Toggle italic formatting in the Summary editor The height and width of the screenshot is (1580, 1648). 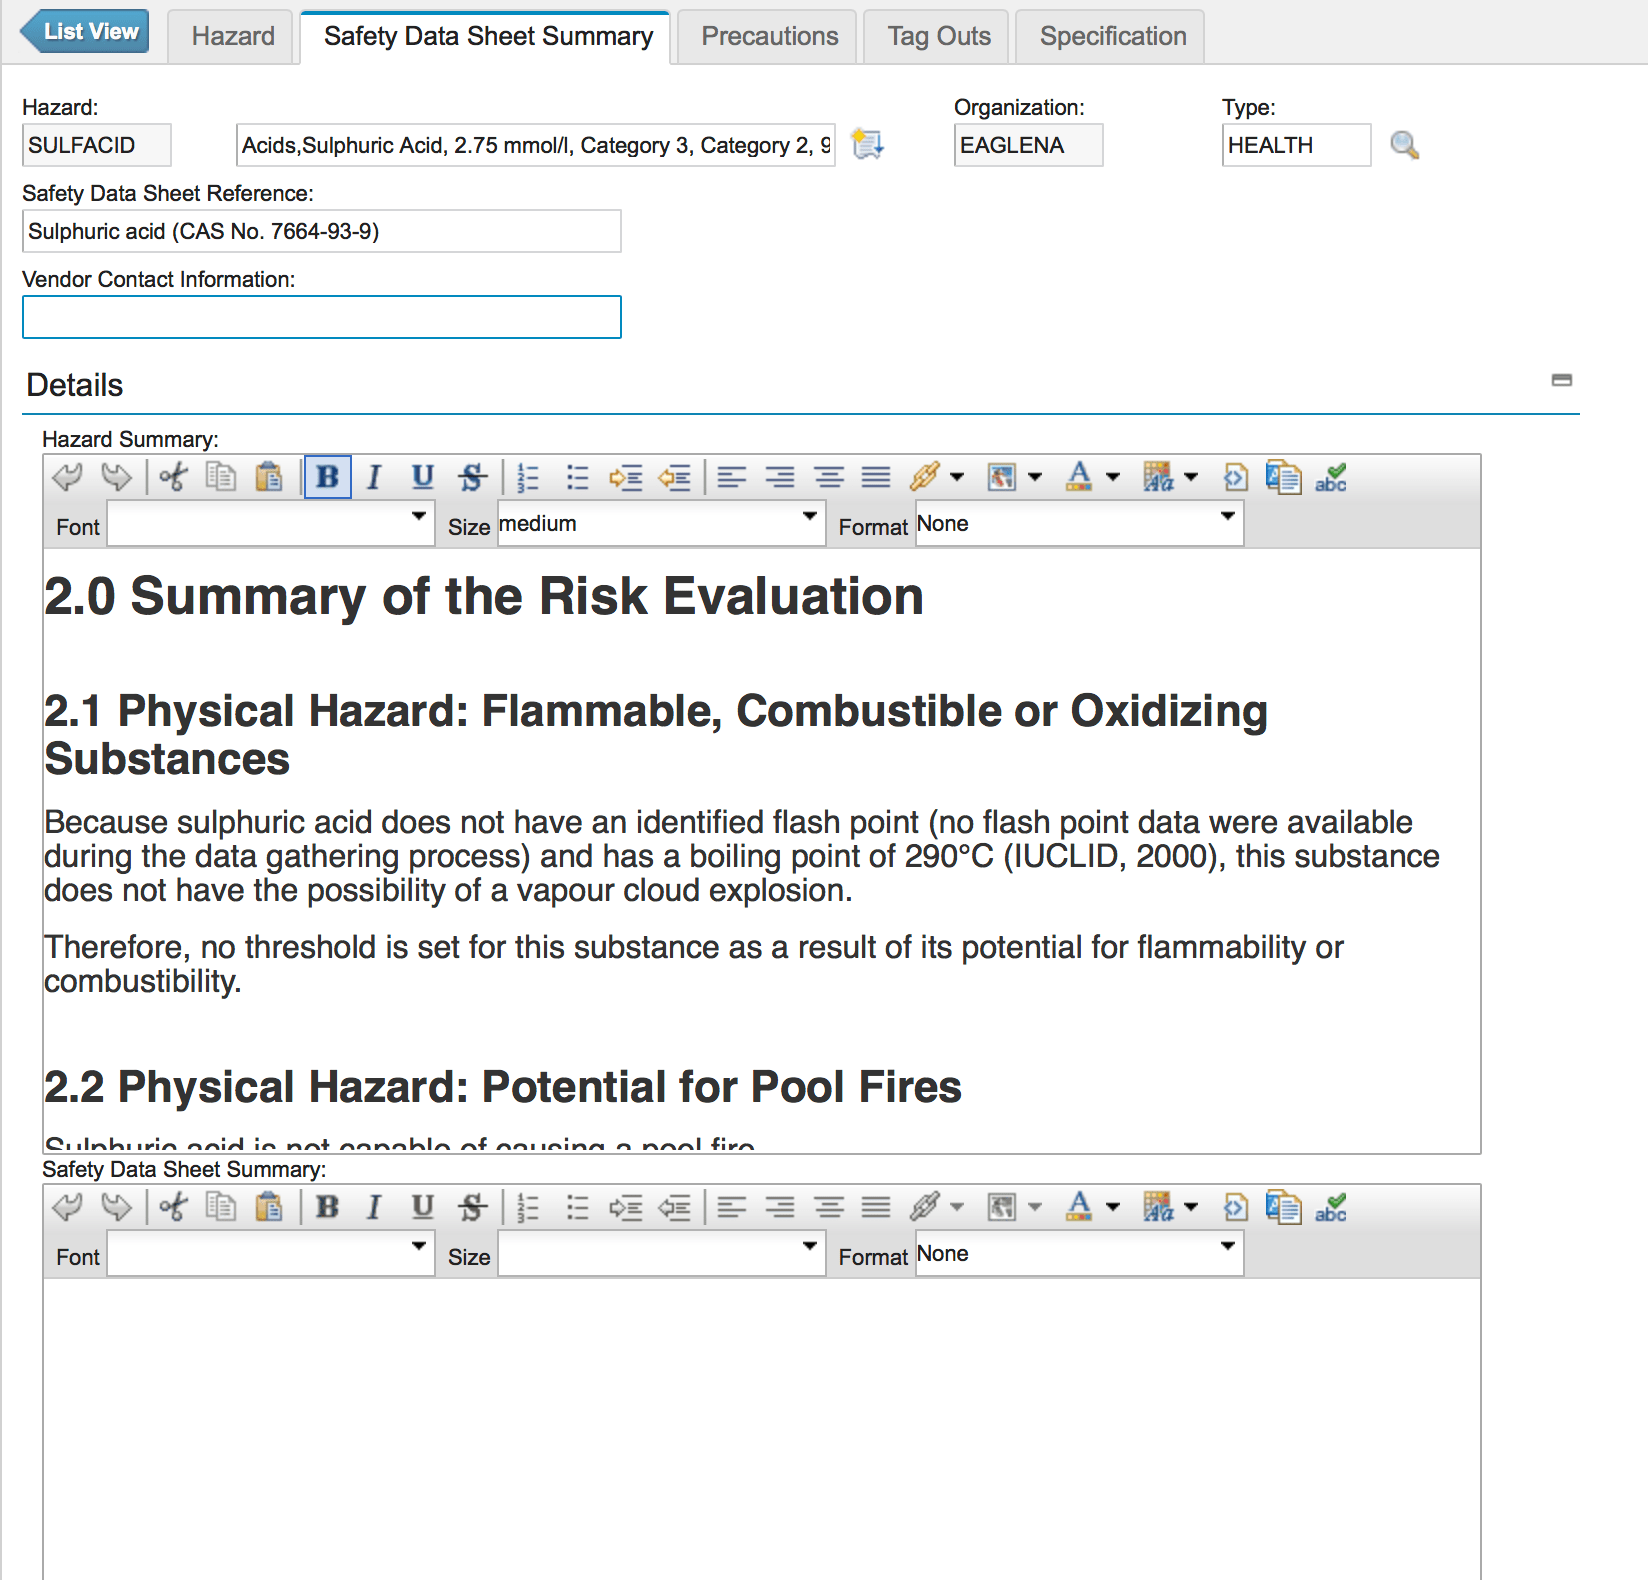pyautogui.click(x=374, y=477)
